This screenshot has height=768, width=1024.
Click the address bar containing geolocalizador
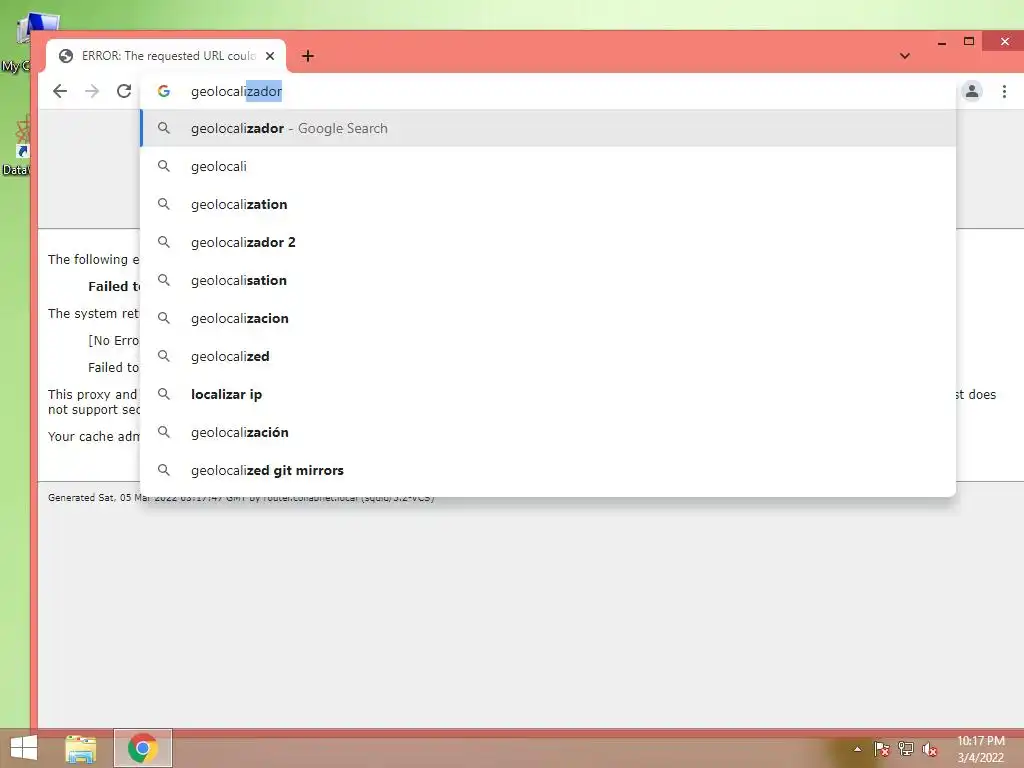pyautogui.click(x=549, y=91)
